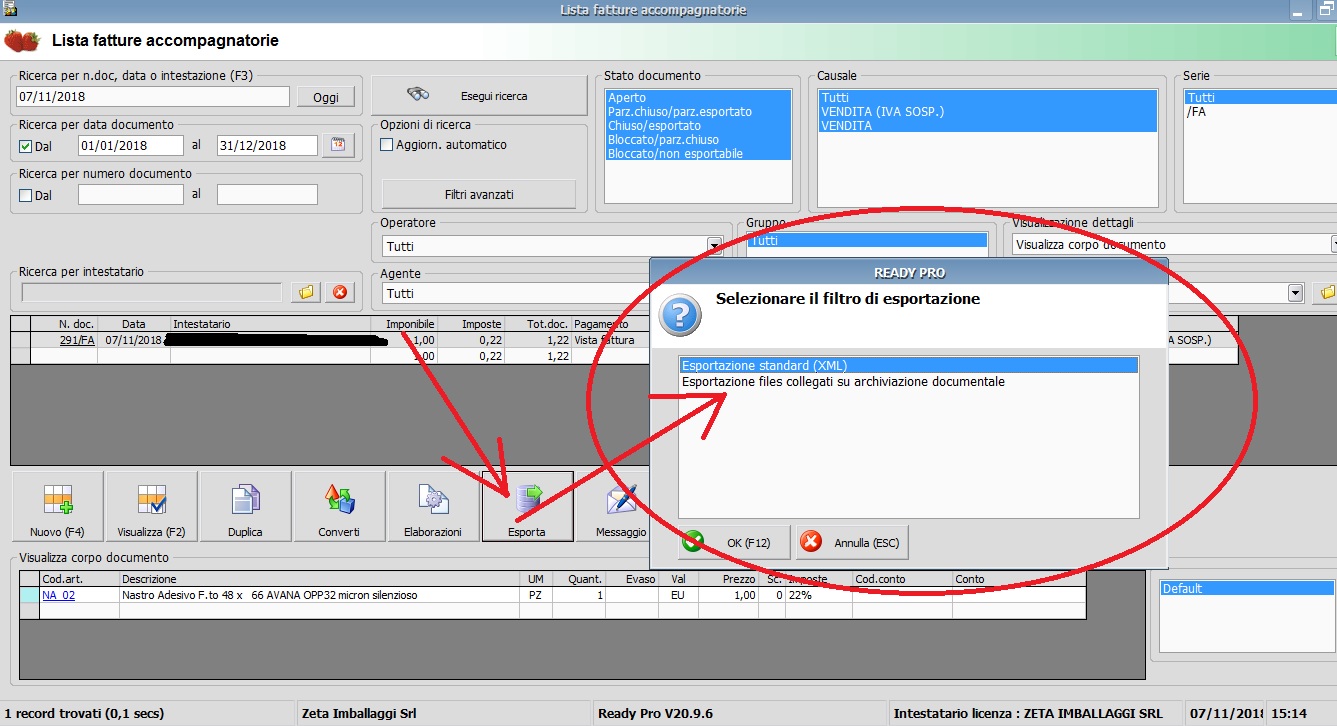Click the 15:14 clock in the status bar
Image resolution: width=1337 pixels, height=726 pixels.
tap(1291, 714)
